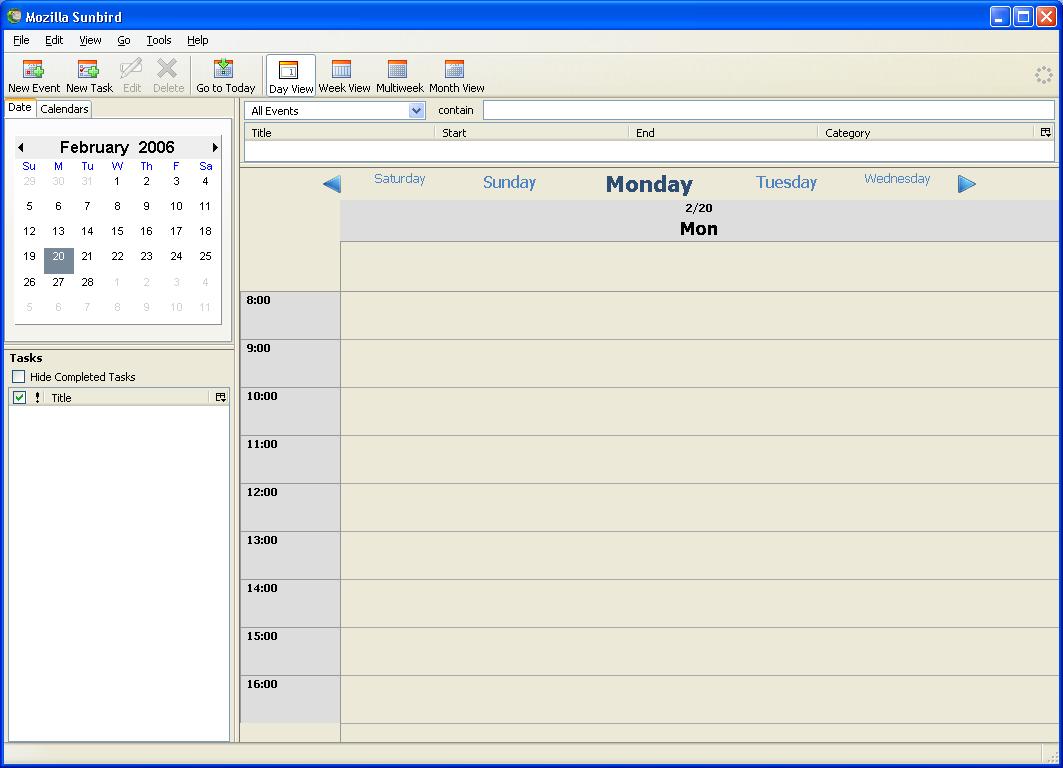1063x768 pixels.
Task: Click the New Task toolbar icon
Action: click(89, 70)
